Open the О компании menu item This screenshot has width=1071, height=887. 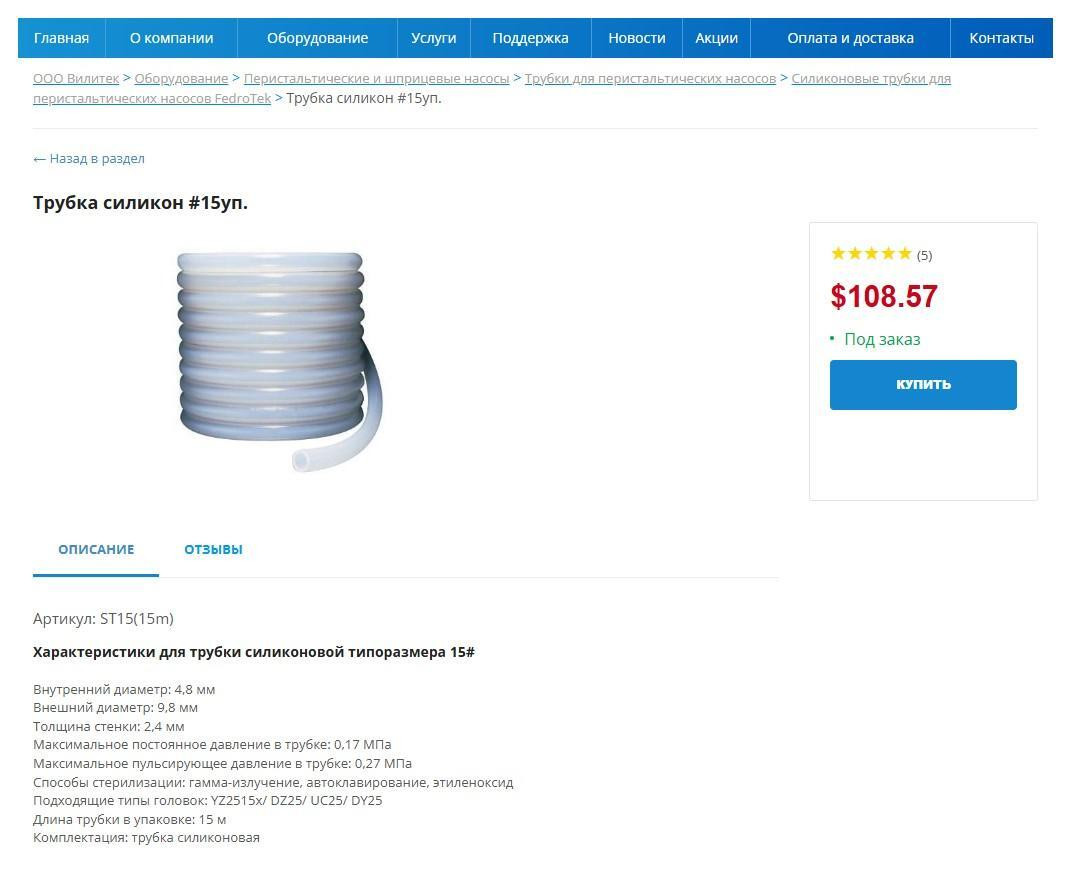[x=171, y=38]
